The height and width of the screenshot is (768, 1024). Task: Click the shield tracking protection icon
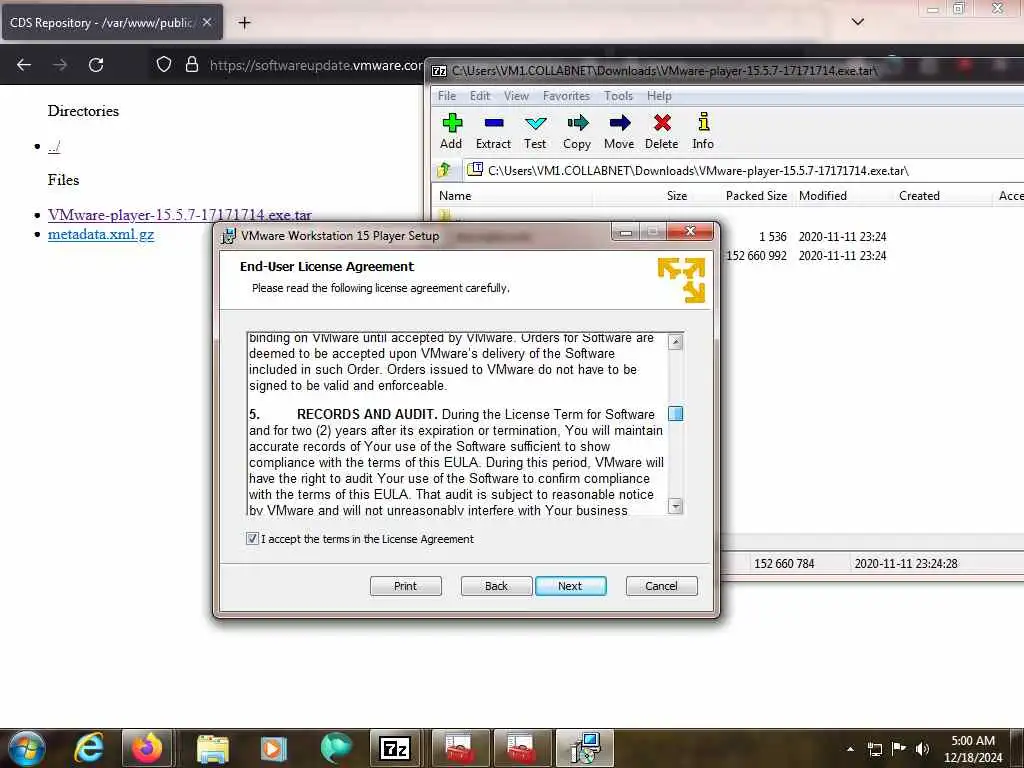click(x=164, y=64)
